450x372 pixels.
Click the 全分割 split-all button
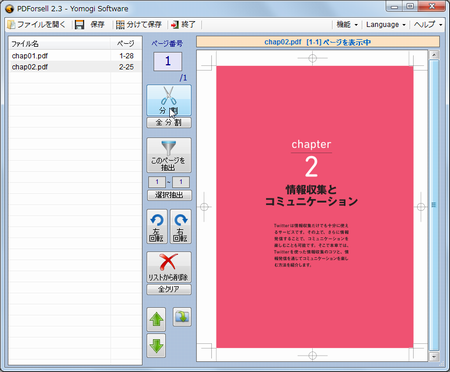coord(169,122)
